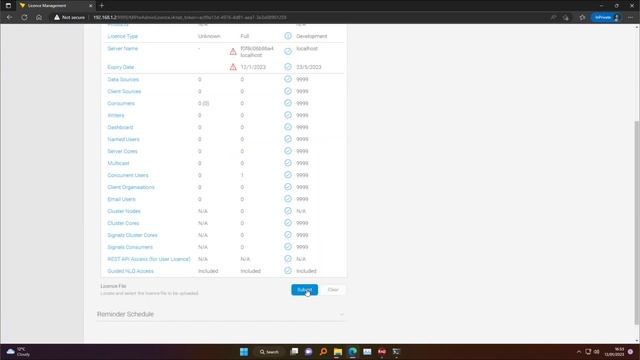The height and width of the screenshot is (360, 640).
Task: Click the check icon in Server Name row
Action: coord(288,51)
